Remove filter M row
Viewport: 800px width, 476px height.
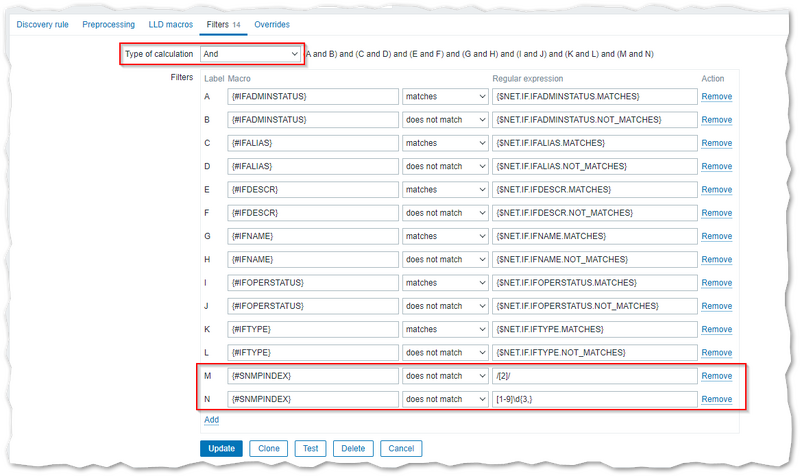click(716, 376)
